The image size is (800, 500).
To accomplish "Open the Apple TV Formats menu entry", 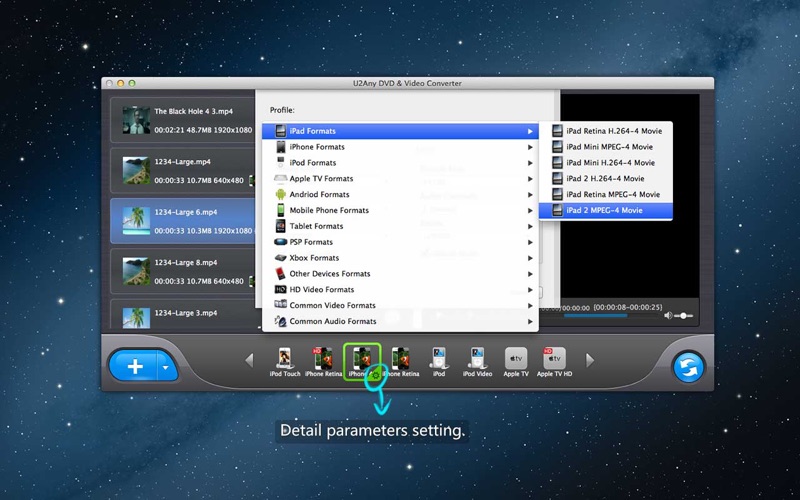I will (x=400, y=179).
